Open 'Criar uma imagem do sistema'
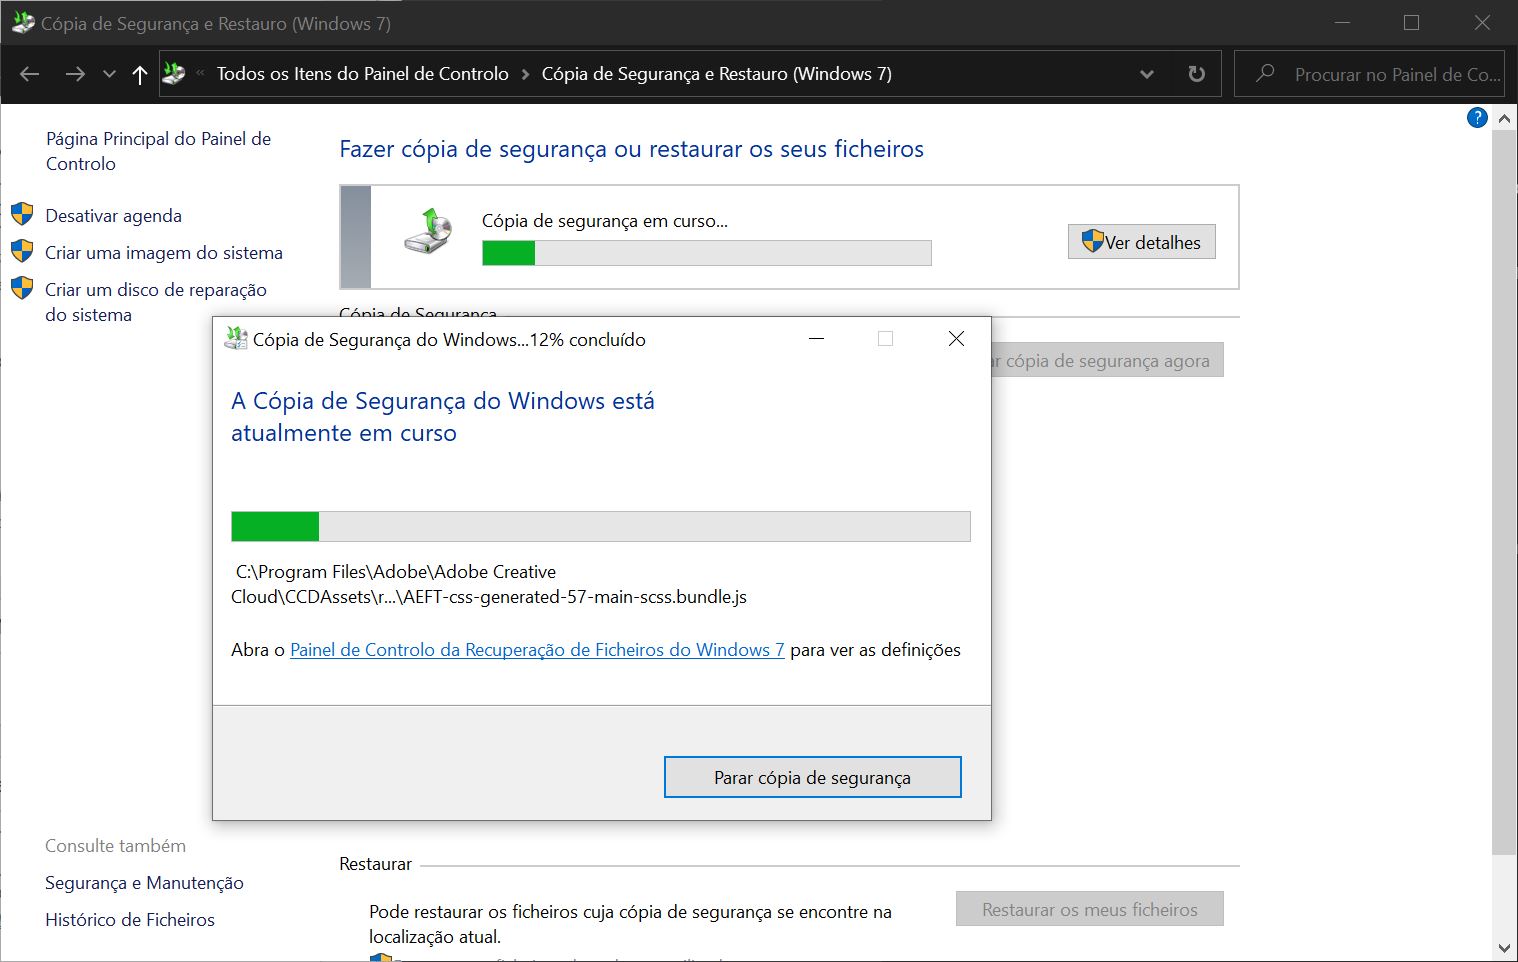 164,253
